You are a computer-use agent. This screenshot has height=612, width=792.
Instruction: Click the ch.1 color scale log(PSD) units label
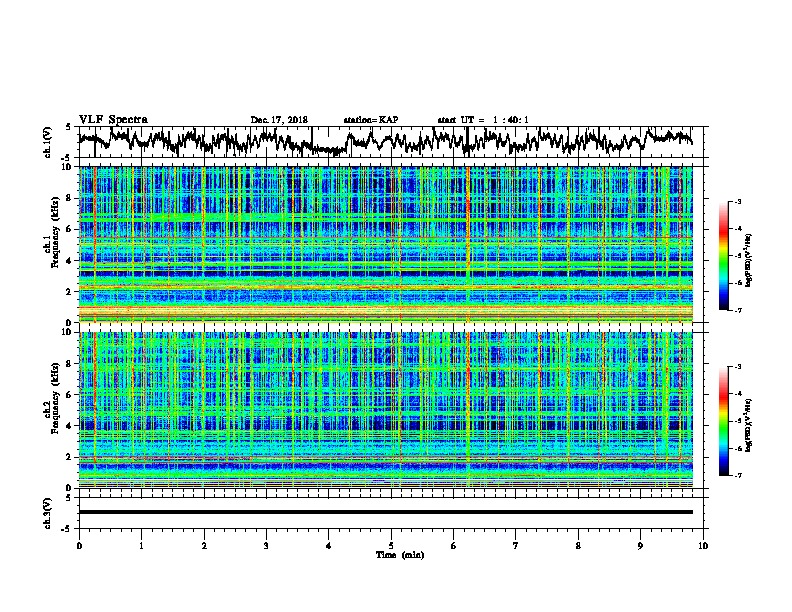click(749, 260)
